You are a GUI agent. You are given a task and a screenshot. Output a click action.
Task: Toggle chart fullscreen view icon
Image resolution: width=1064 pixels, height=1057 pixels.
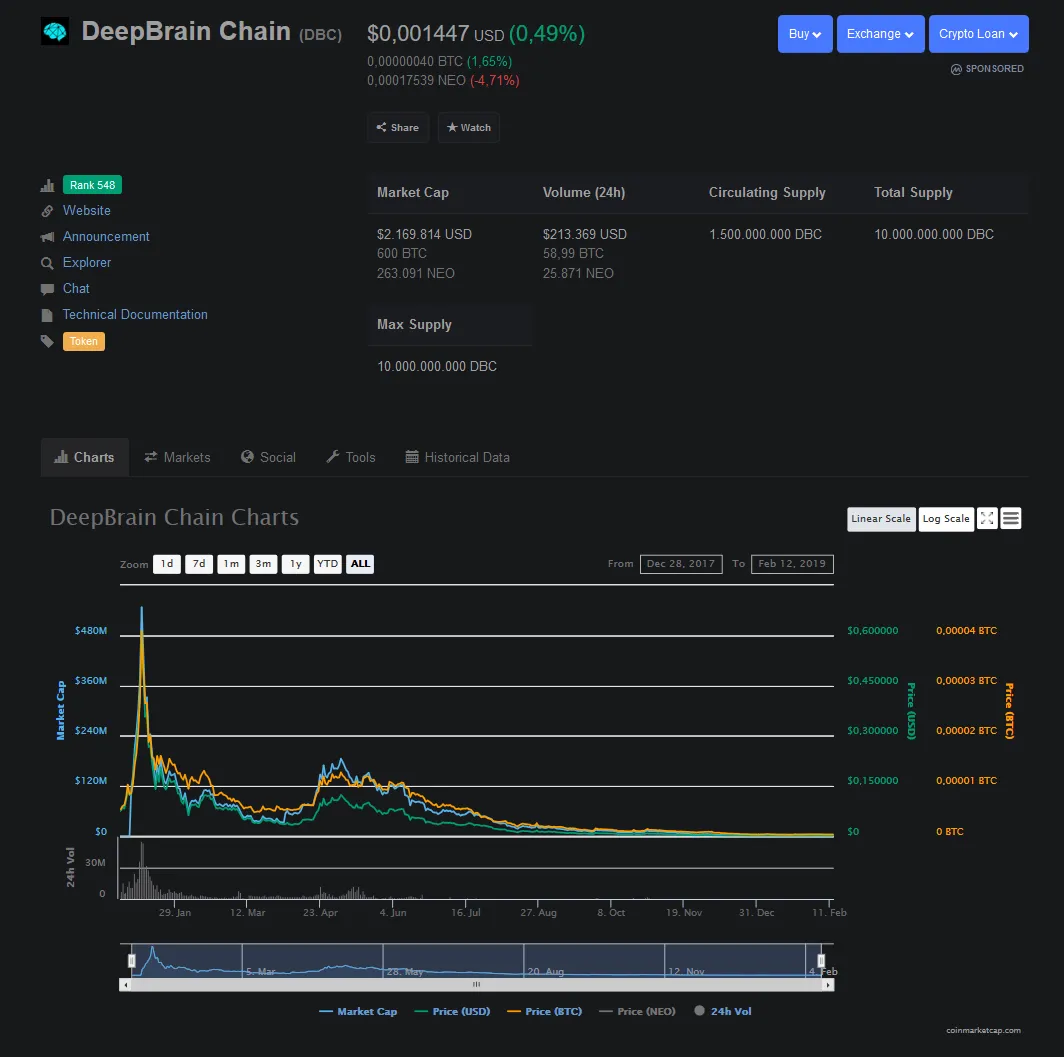point(987,518)
